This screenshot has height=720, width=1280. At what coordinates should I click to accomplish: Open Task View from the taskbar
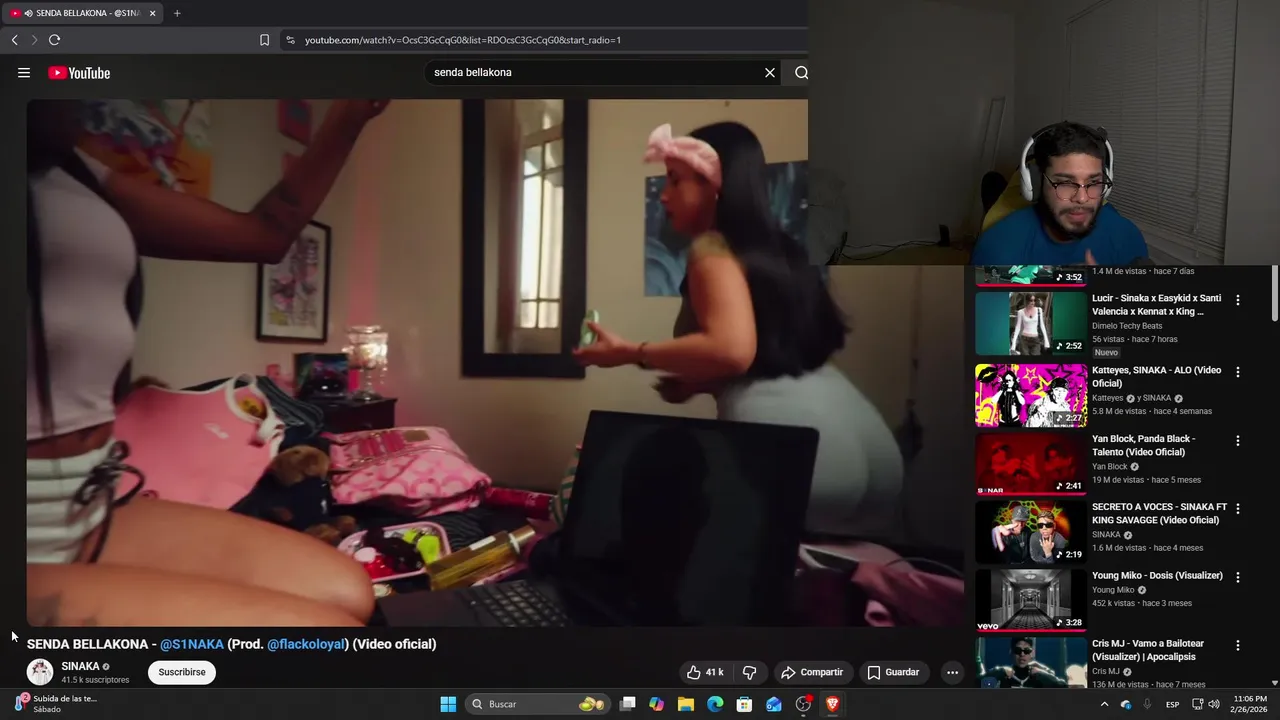click(x=627, y=704)
